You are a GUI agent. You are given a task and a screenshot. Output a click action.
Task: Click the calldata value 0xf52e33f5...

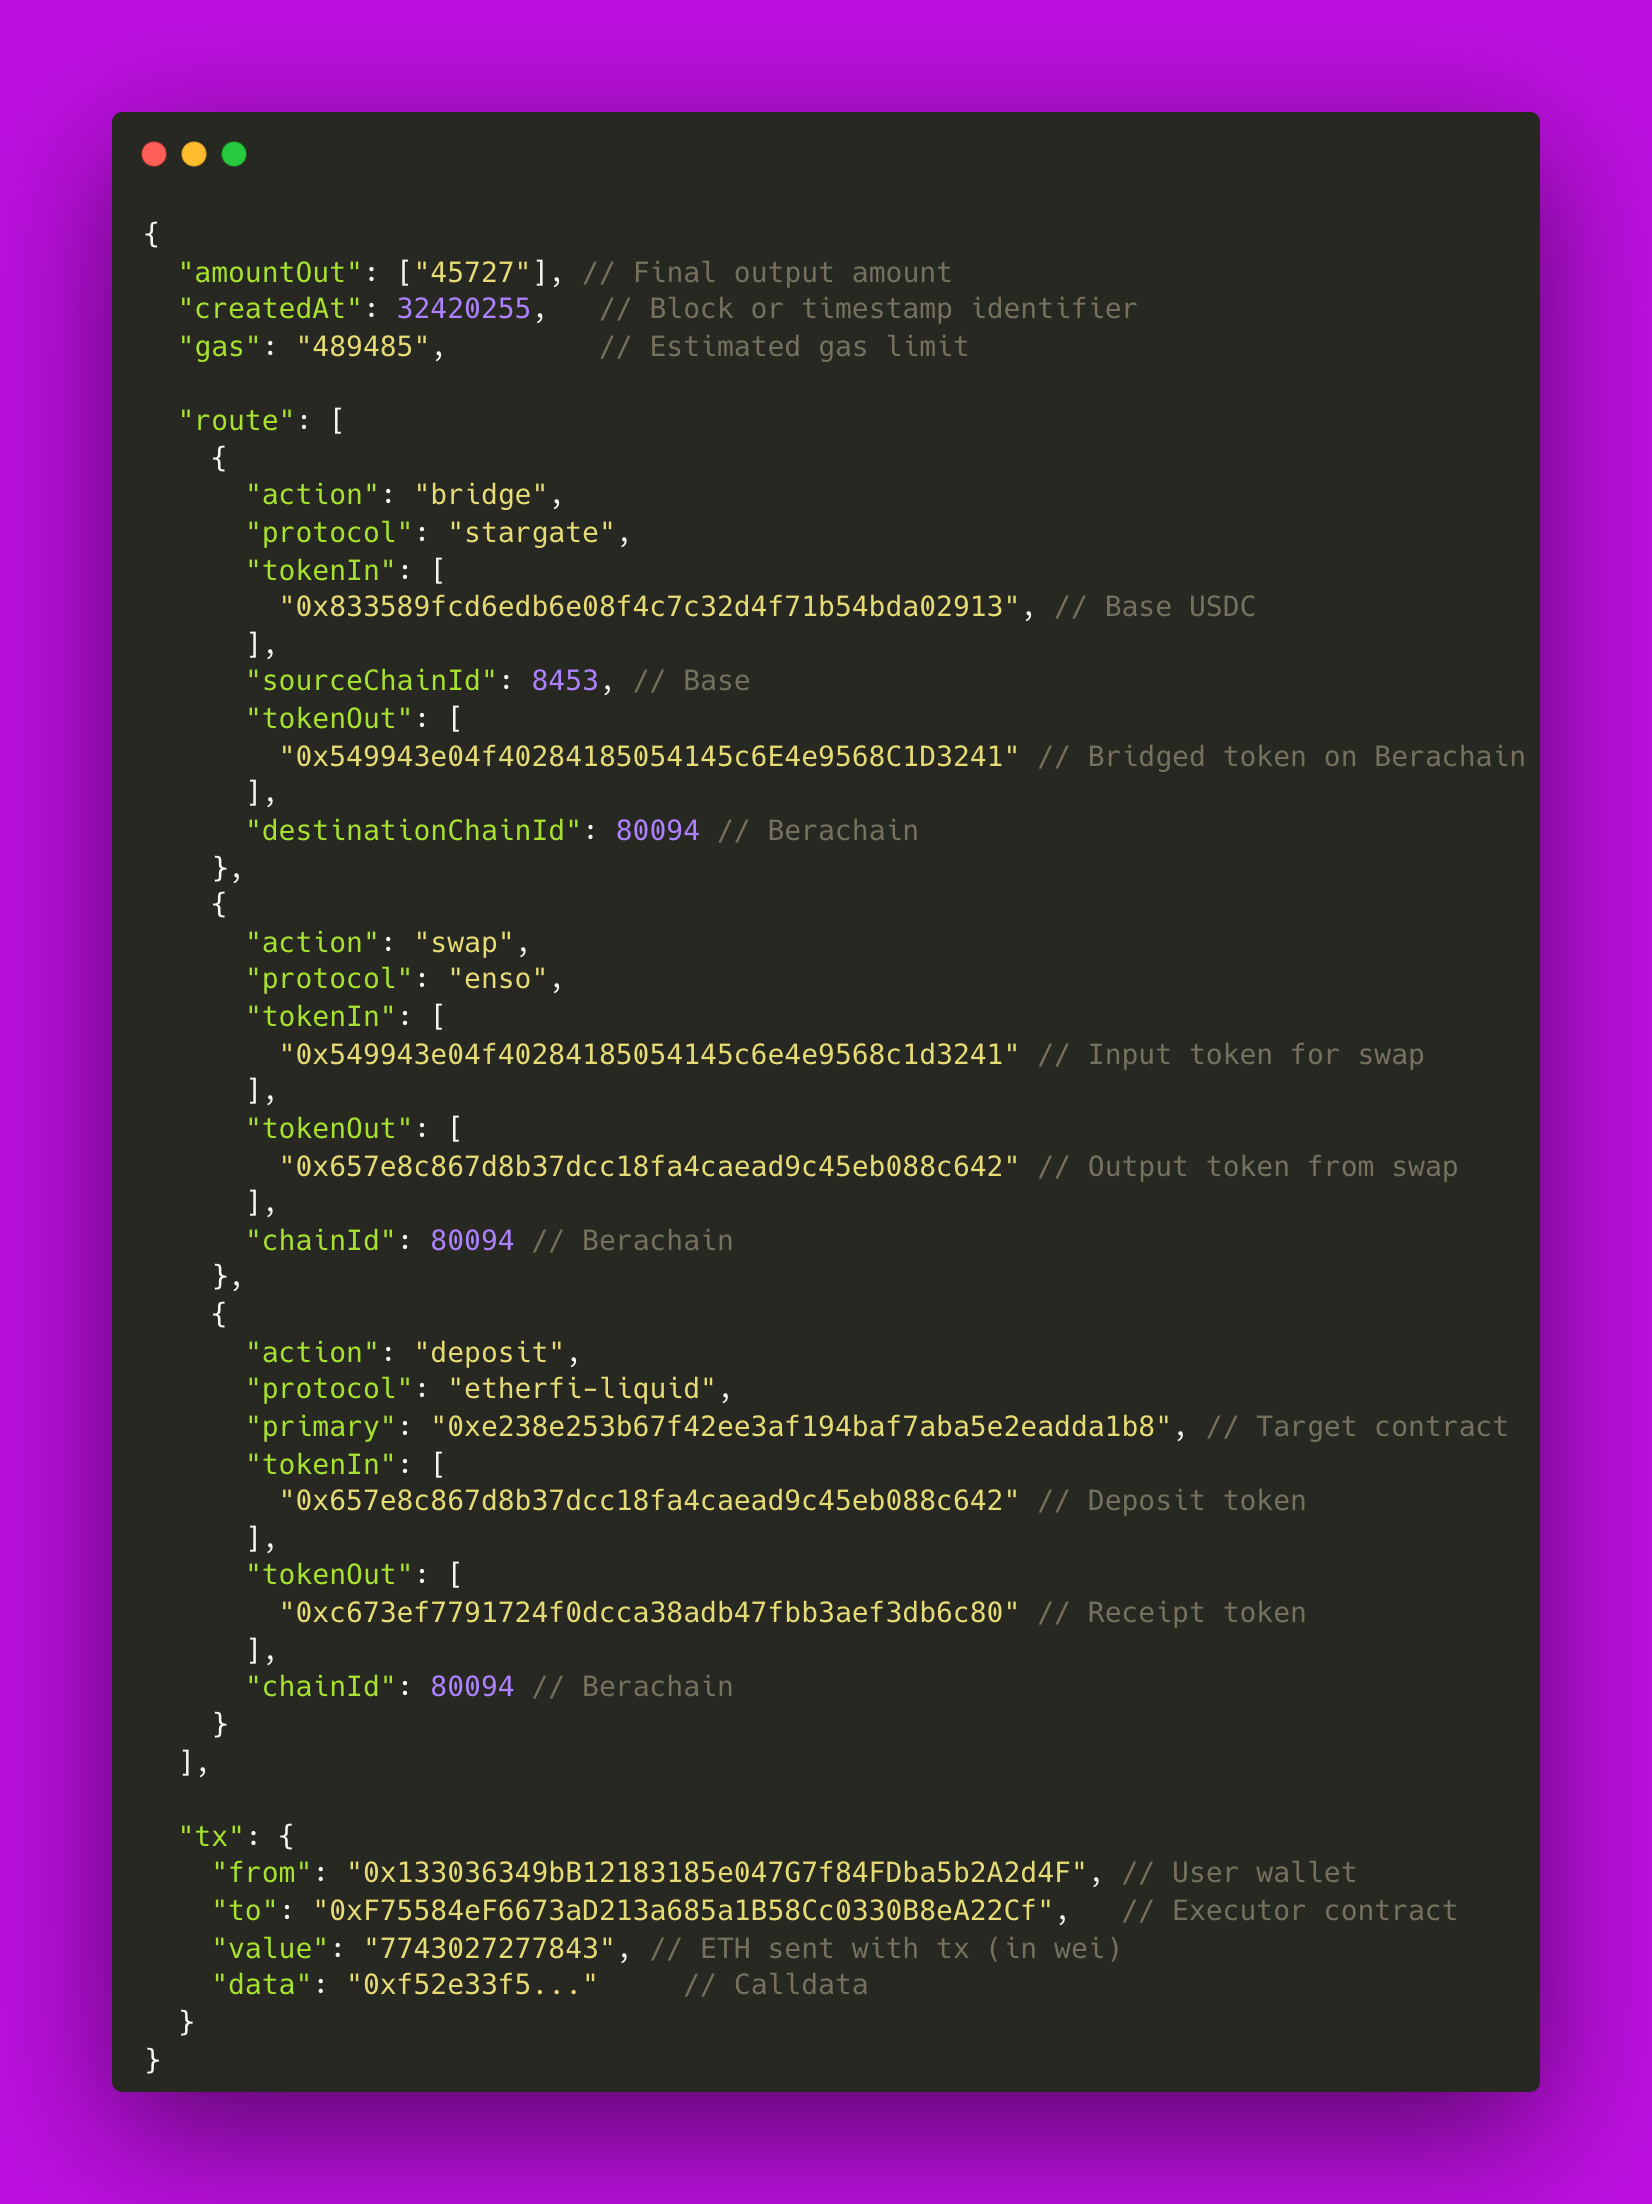(x=472, y=1985)
